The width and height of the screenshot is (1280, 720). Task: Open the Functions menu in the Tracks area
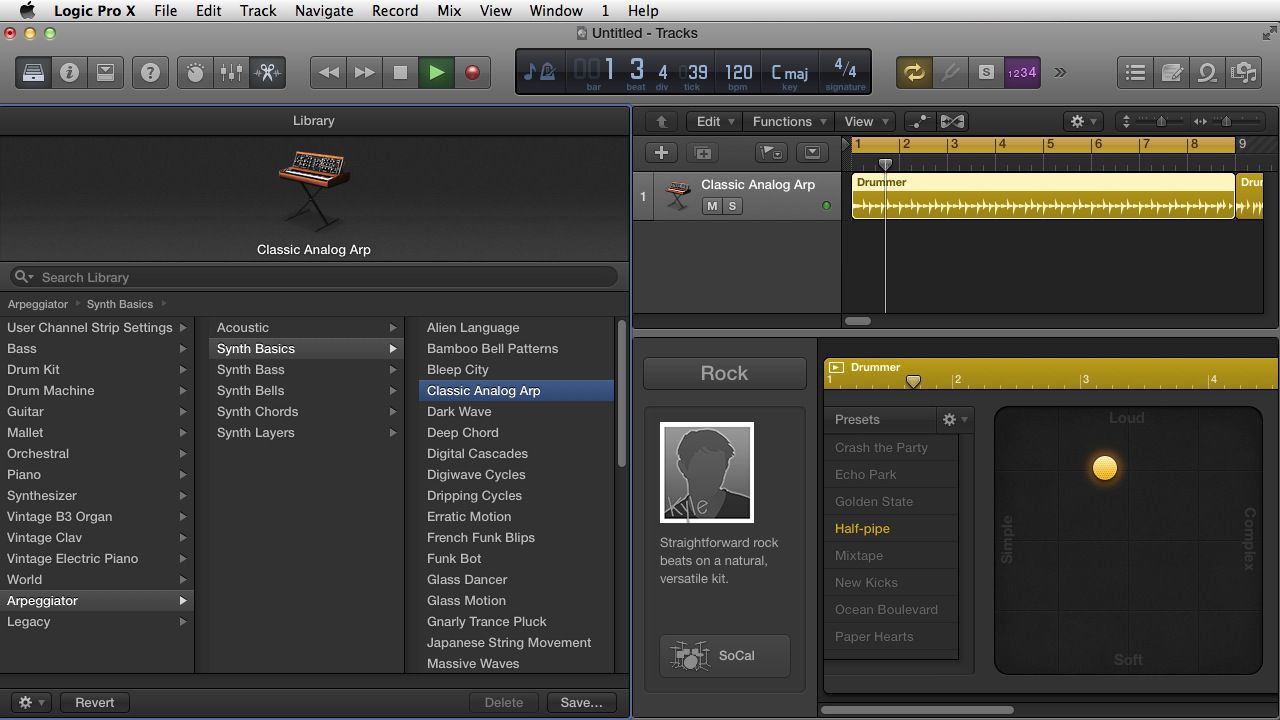[x=789, y=121]
